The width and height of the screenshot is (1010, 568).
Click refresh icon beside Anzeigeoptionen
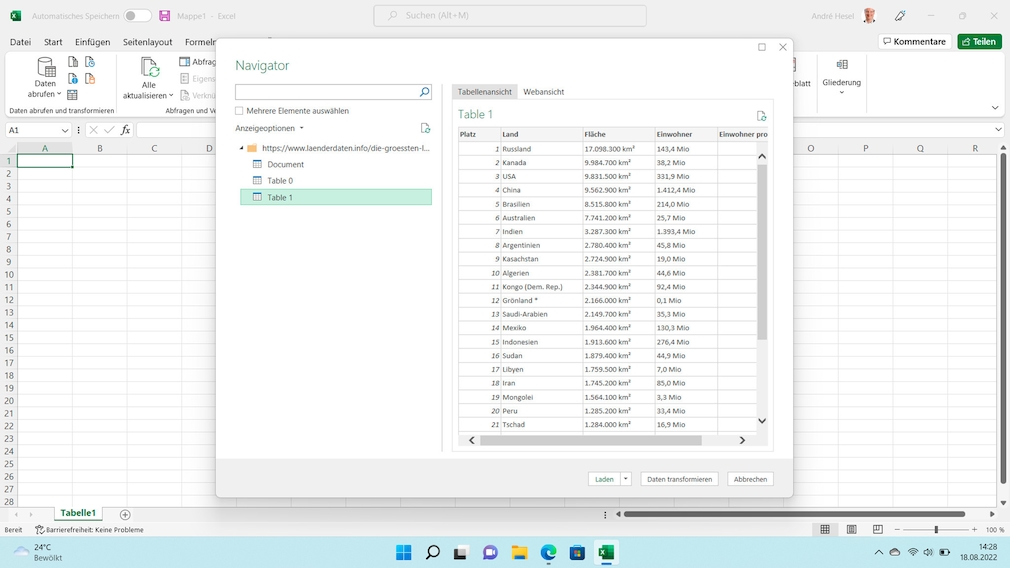pyautogui.click(x=425, y=128)
